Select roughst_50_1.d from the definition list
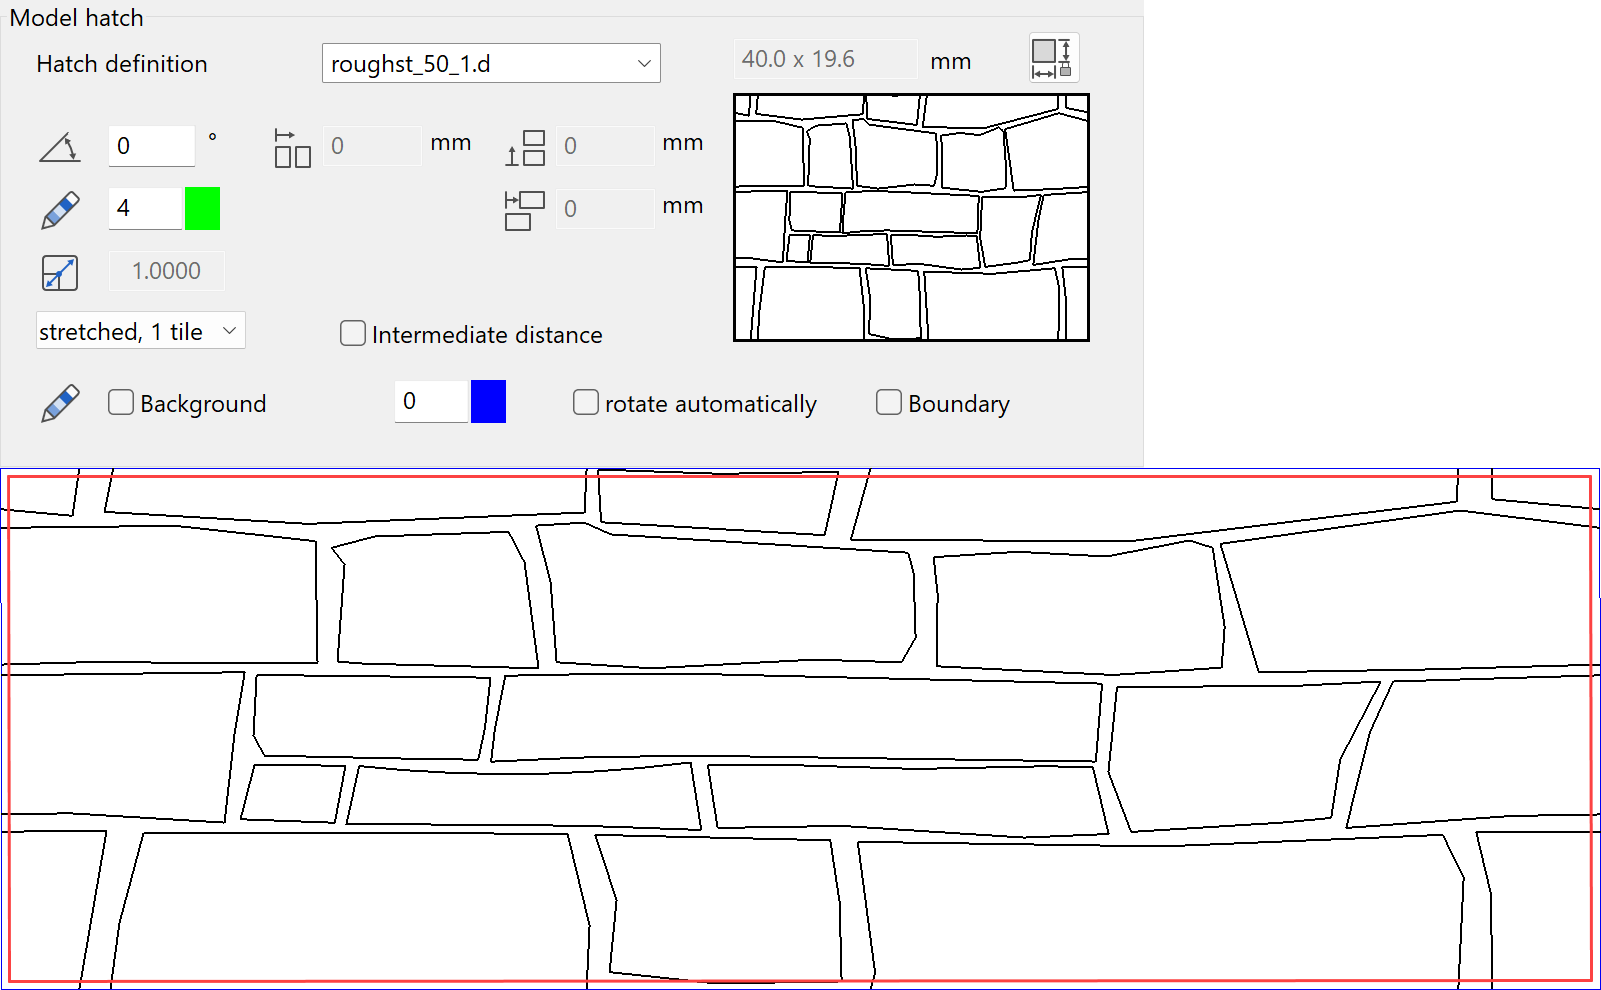1601x990 pixels. click(470, 63)
